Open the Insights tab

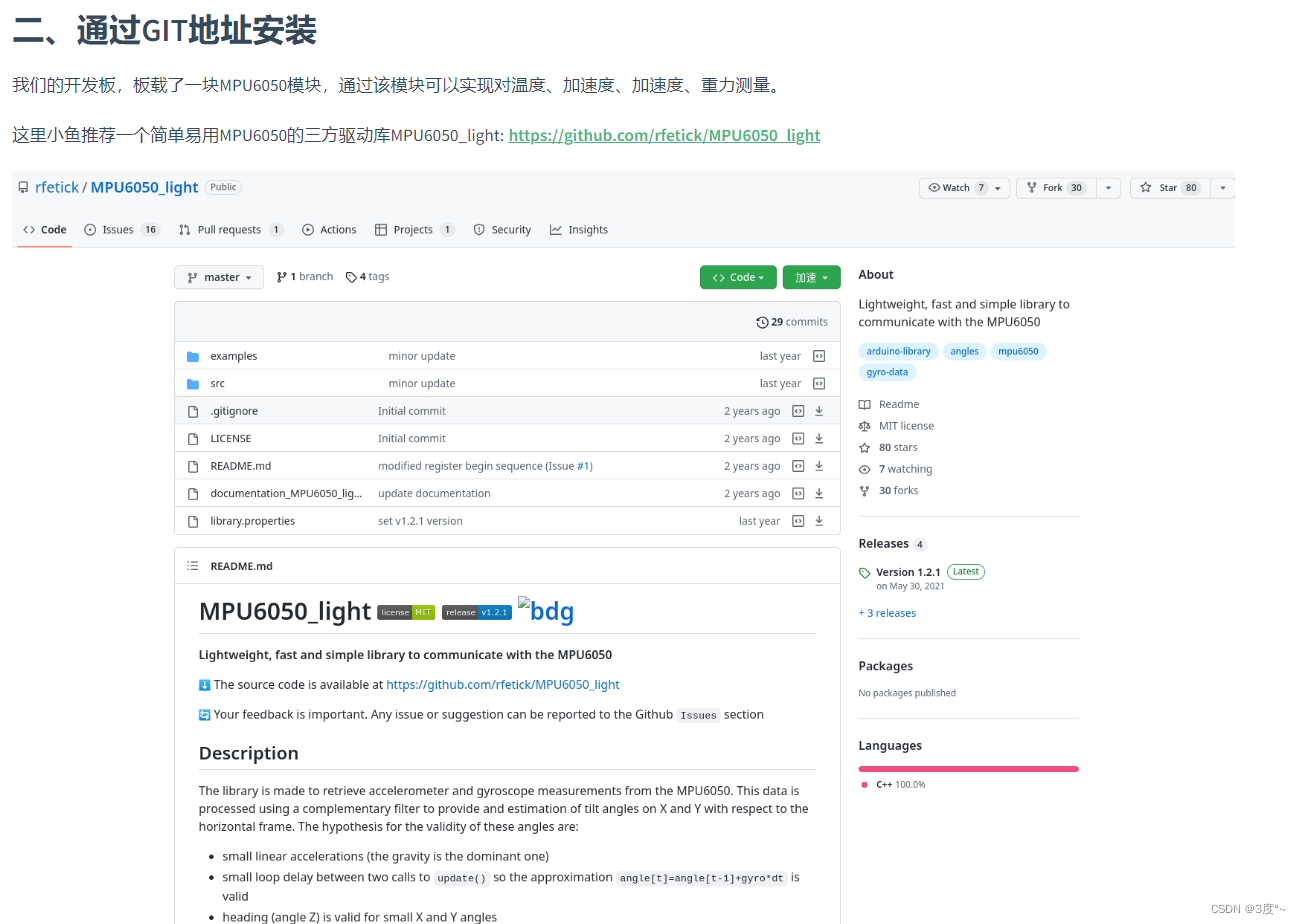point(578,229)
